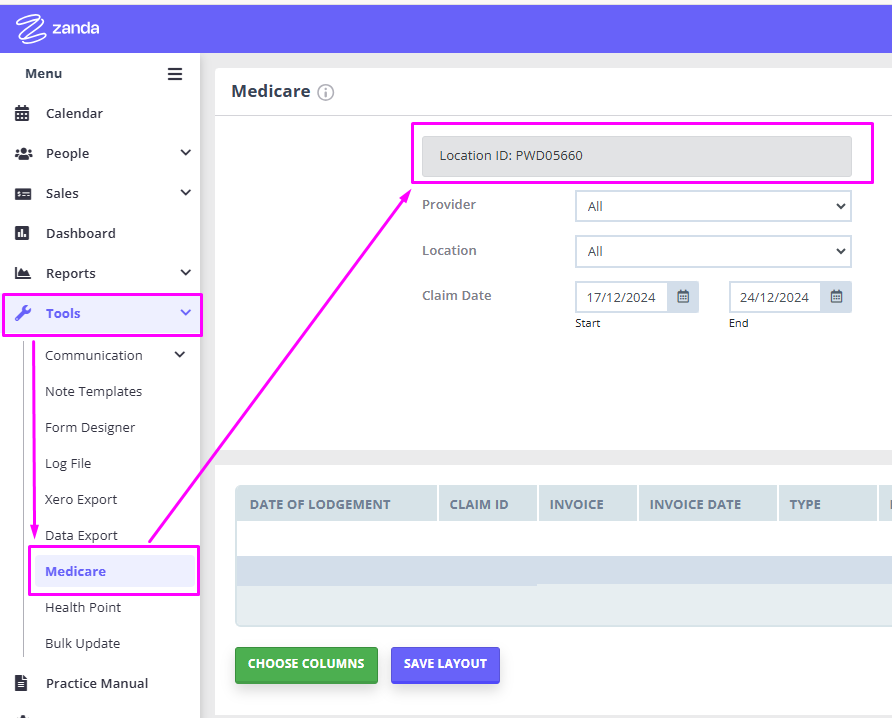Open the Location dropdown
Screen dimensions: 892x718
[712, 252]
